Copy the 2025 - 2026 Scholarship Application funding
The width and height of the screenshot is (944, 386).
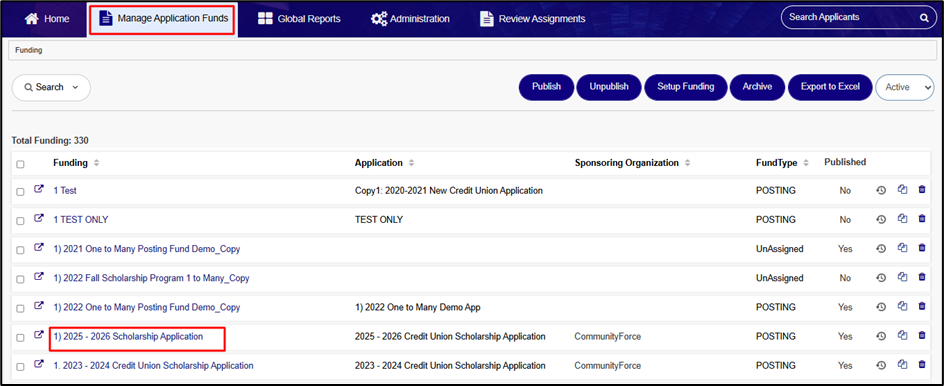coord(902,335)
